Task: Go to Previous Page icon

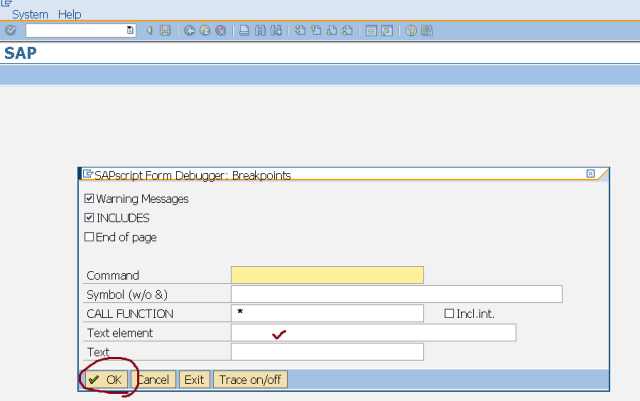Action: click(316, 30)
